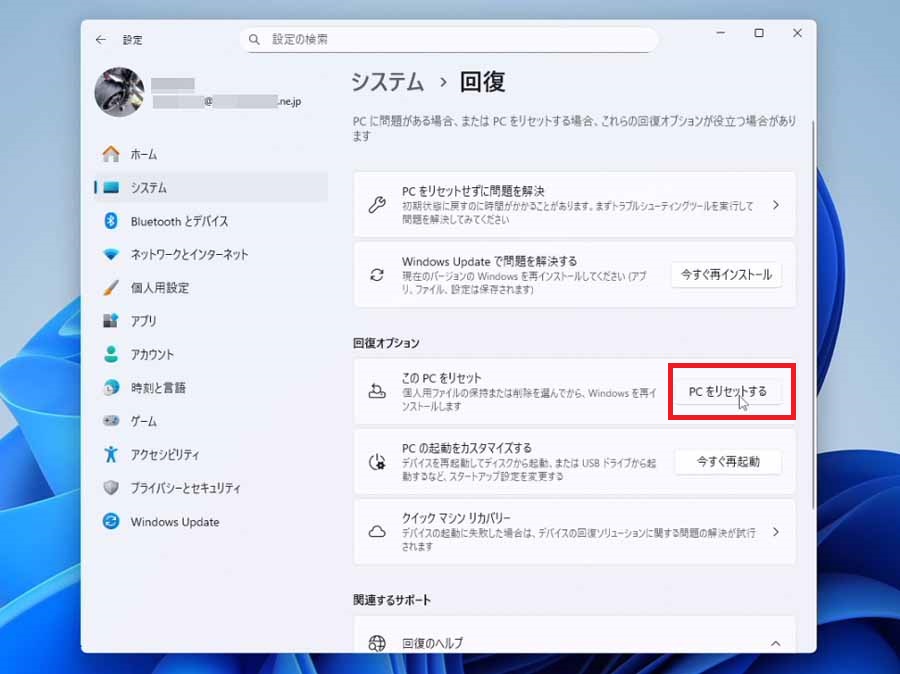Select システム in the sidebar
Image resolution: width=900 pixels, height=674 pixels.
149,188
